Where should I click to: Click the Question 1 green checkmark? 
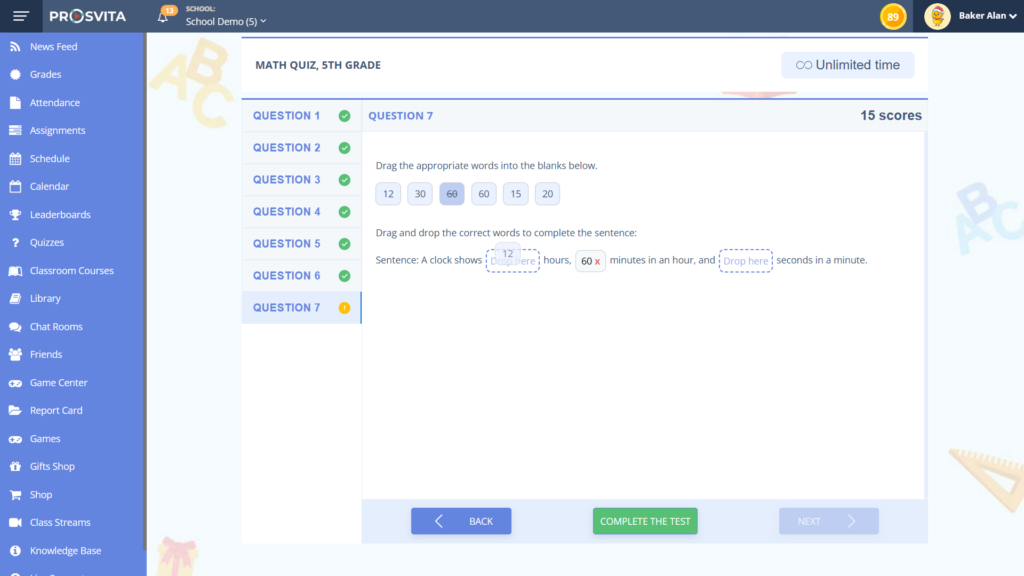click(x=344, y=116)
